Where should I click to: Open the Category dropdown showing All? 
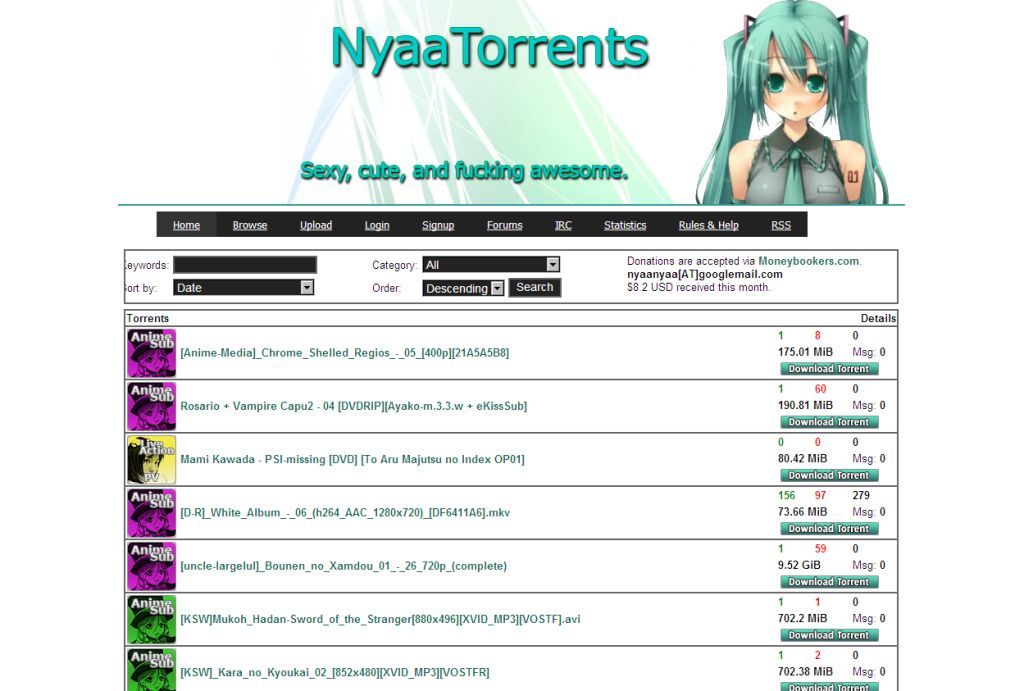click(x=490, y=264)
